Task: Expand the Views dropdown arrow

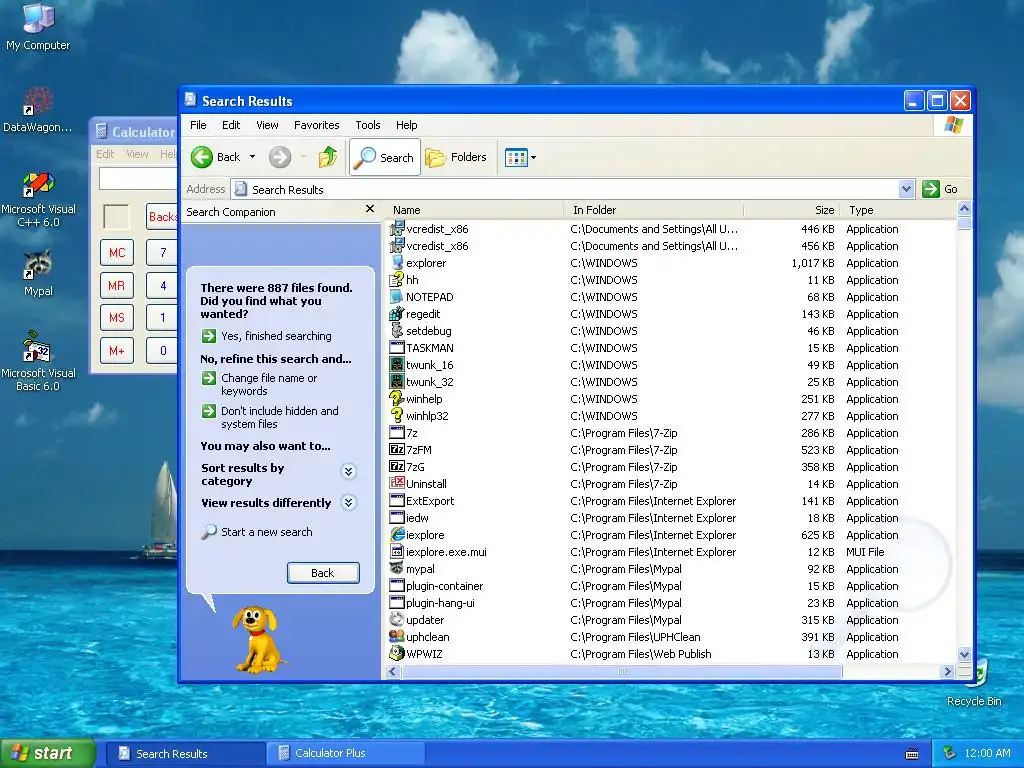Action: tap(534, 157)
